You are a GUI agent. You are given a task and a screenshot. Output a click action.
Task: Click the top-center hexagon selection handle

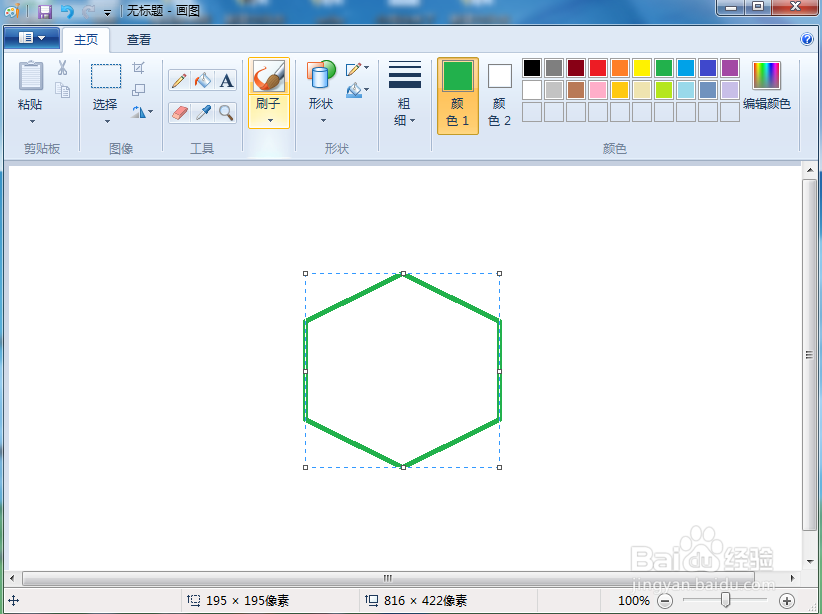coord(403,274)
